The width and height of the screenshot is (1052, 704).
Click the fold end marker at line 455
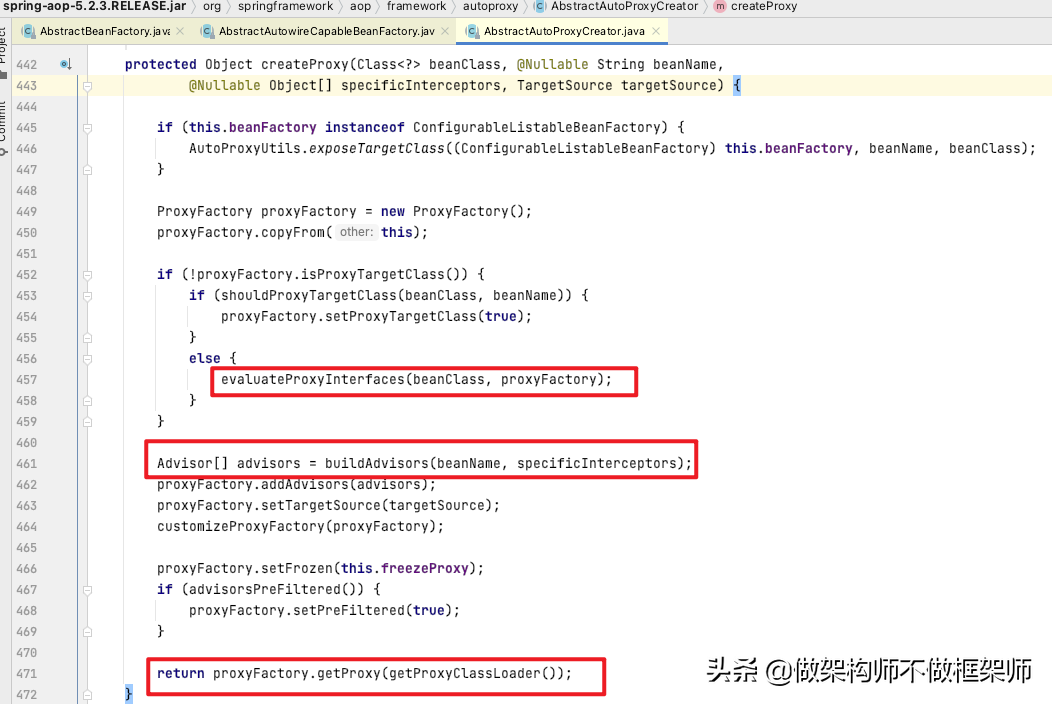[x=87, y=338]
